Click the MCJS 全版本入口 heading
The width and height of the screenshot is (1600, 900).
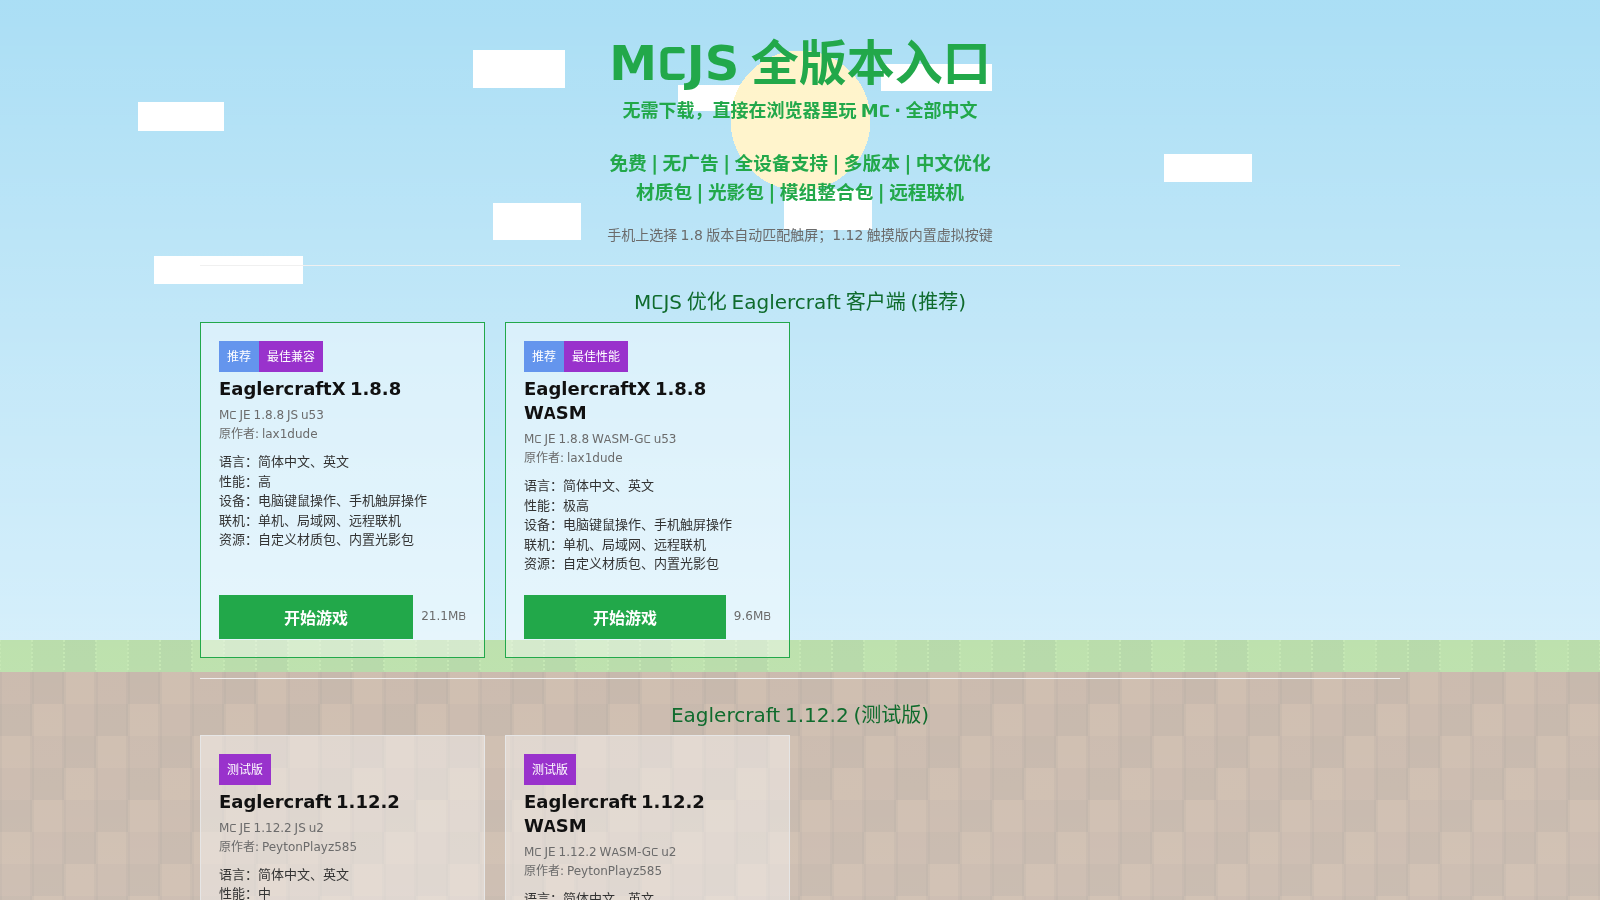pyautogui.click(x=800, y=63)
